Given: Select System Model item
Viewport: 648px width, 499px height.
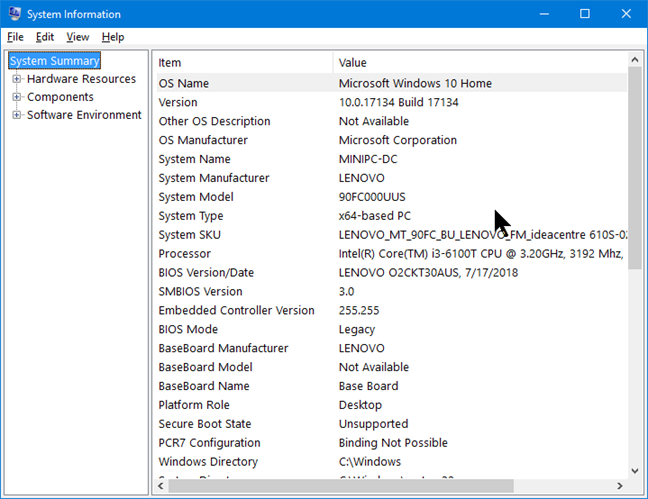Looking at the screenshot, I should [196, 197].
